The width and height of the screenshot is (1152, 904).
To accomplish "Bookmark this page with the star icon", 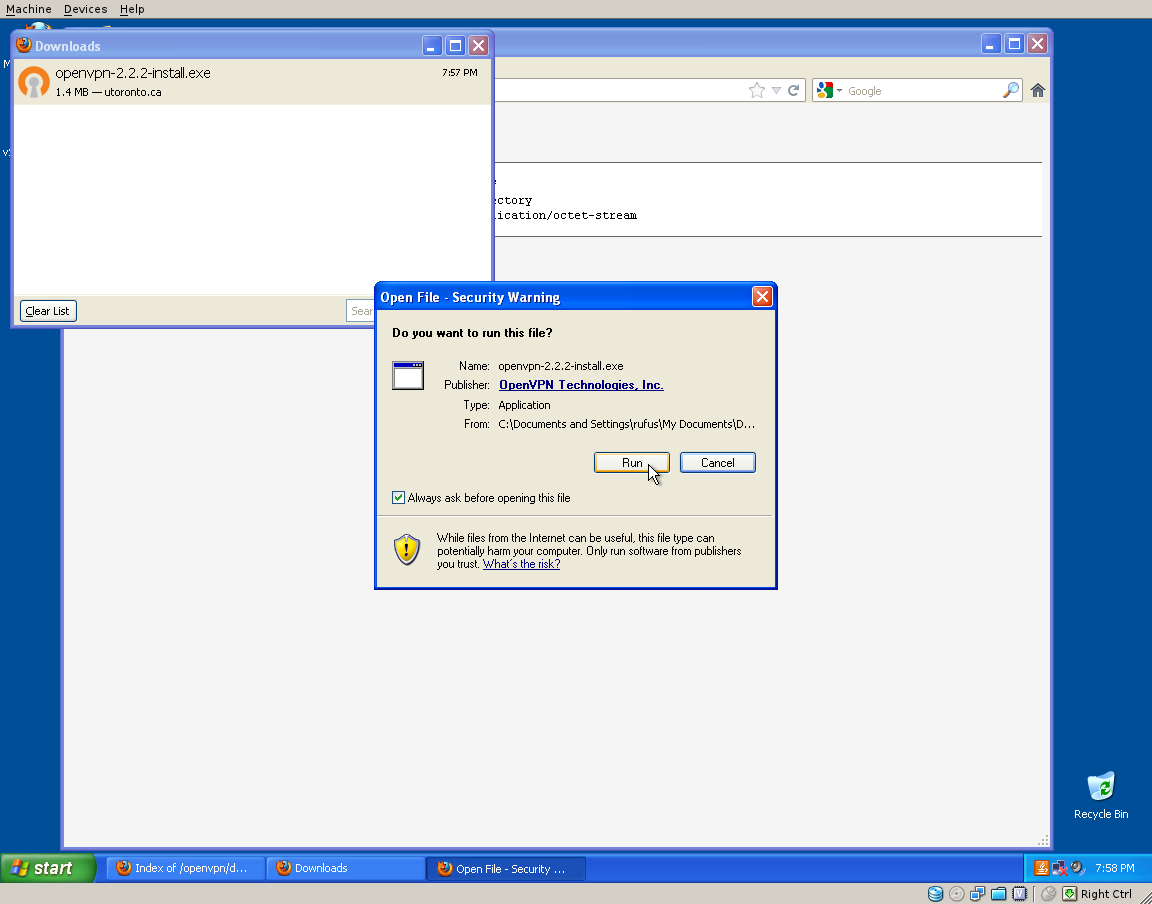I will (757, 91).
